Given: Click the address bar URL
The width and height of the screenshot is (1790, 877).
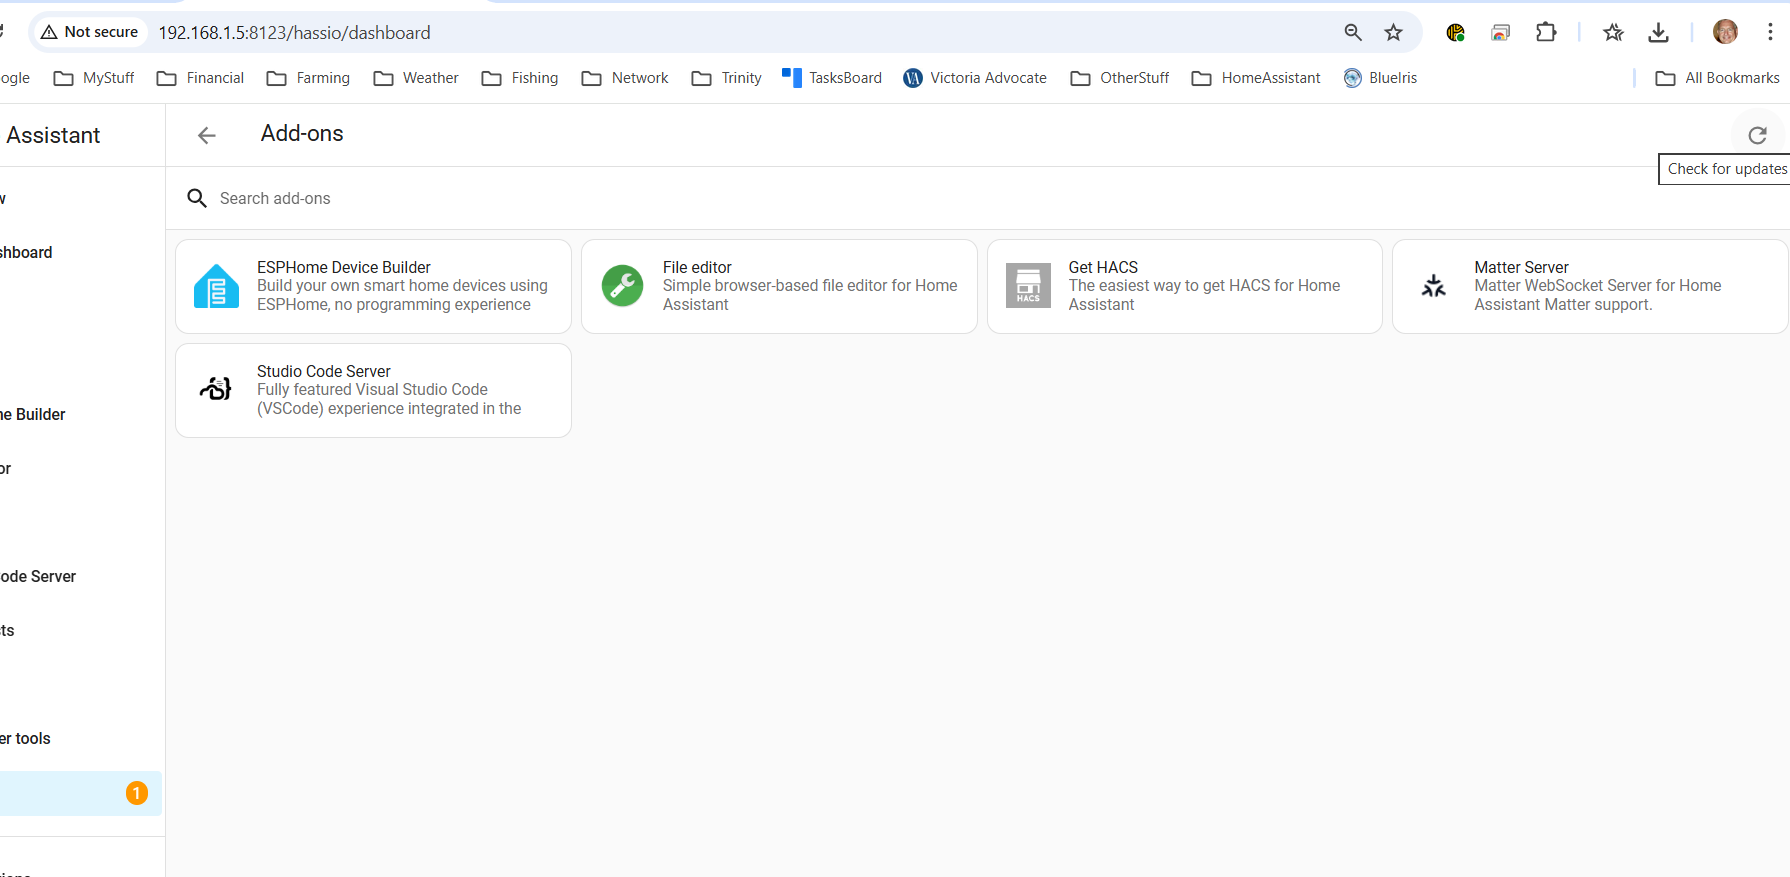Looking at the screenshot, I should 295,33.
